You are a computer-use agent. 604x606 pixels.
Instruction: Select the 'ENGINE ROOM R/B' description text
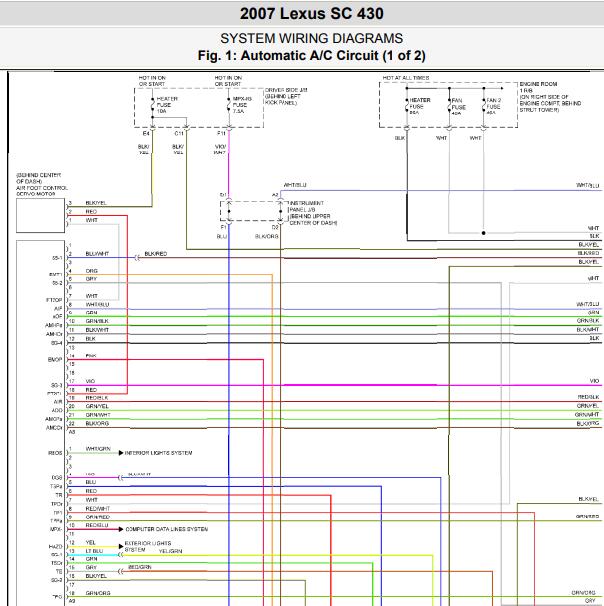550,97
